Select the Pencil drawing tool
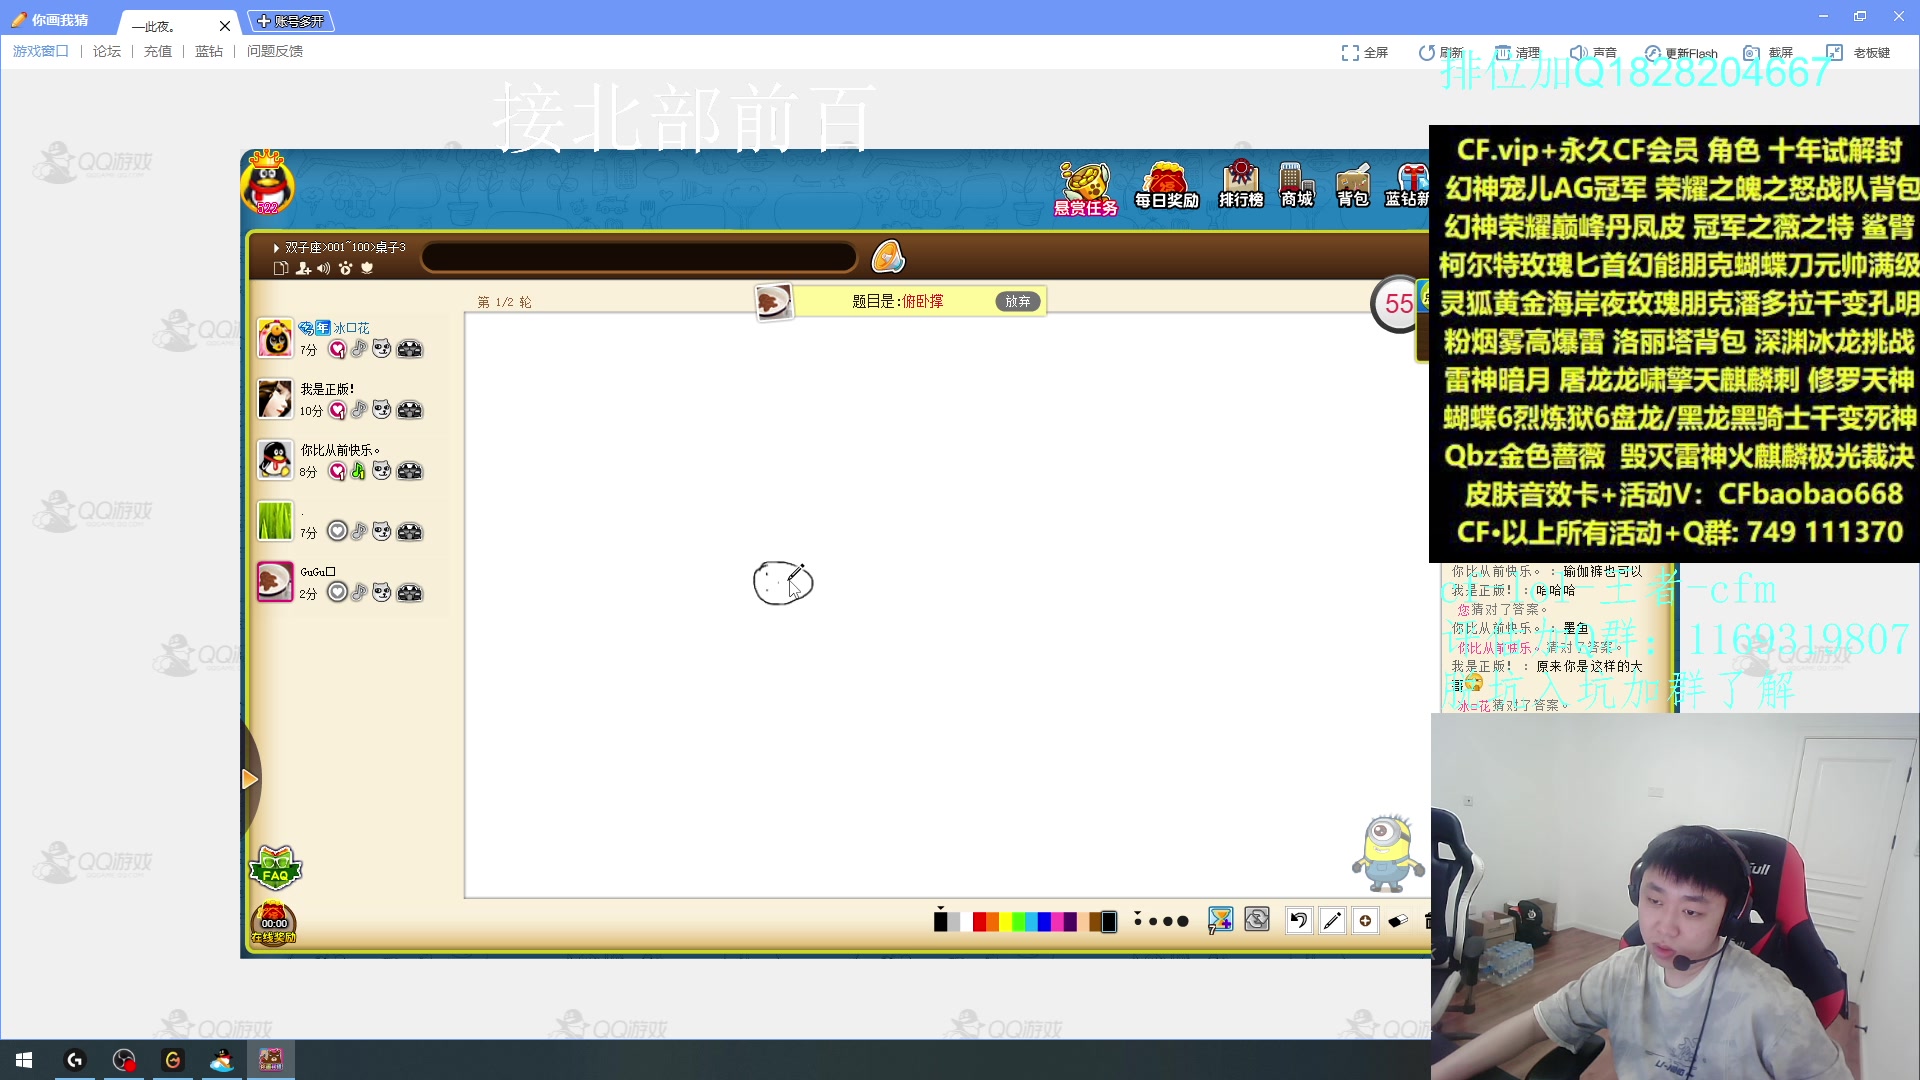This screenshot has height=1080, width=1920. click(x=1332, y=921)
